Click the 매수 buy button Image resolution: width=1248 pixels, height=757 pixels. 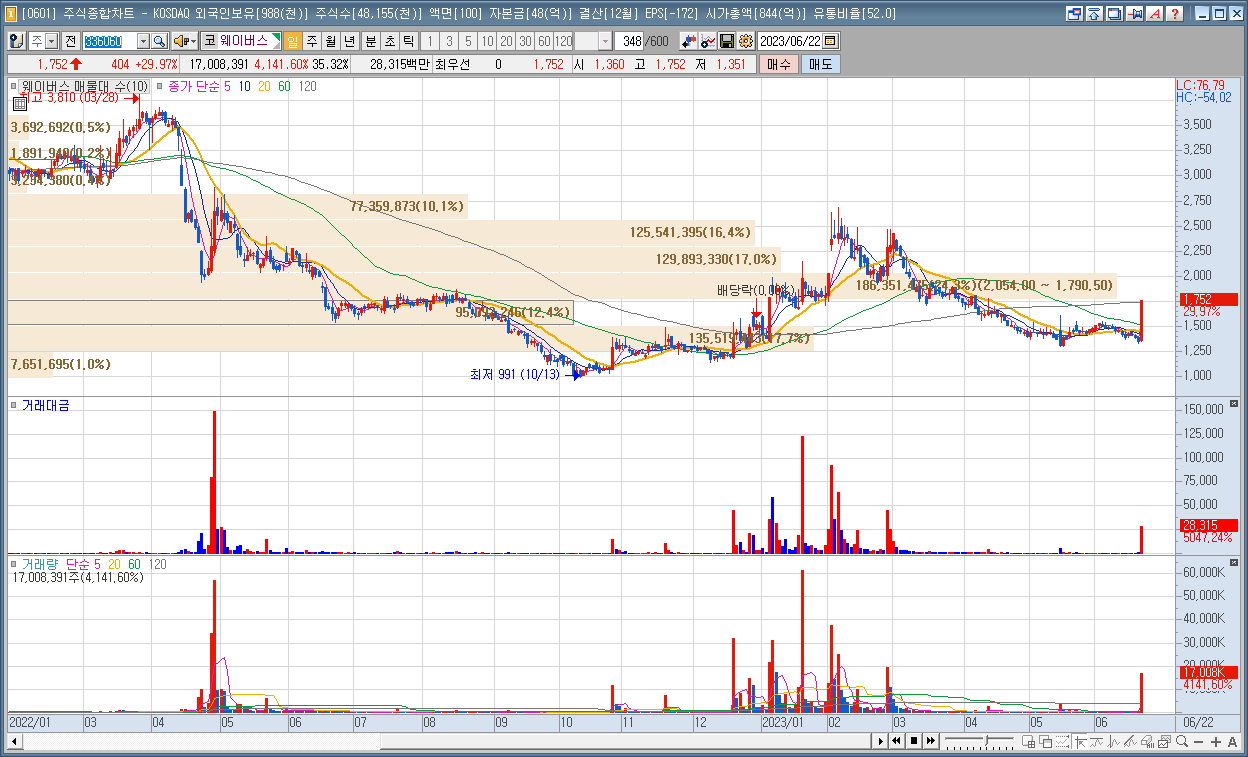point(778,64)
